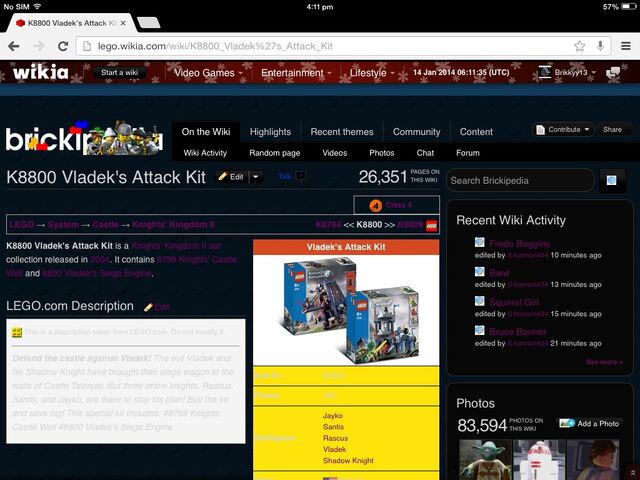Open the notifications speech bubbles icon
Screen dimensions: 640x480
pos(613,73)
